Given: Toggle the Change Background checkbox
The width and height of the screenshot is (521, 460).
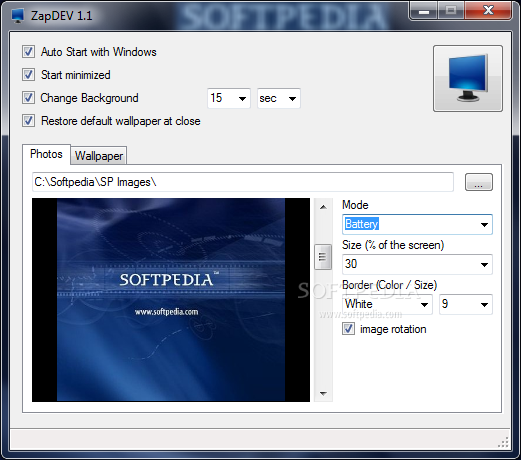Looking at the screenshot, I should tap(28, 98).
